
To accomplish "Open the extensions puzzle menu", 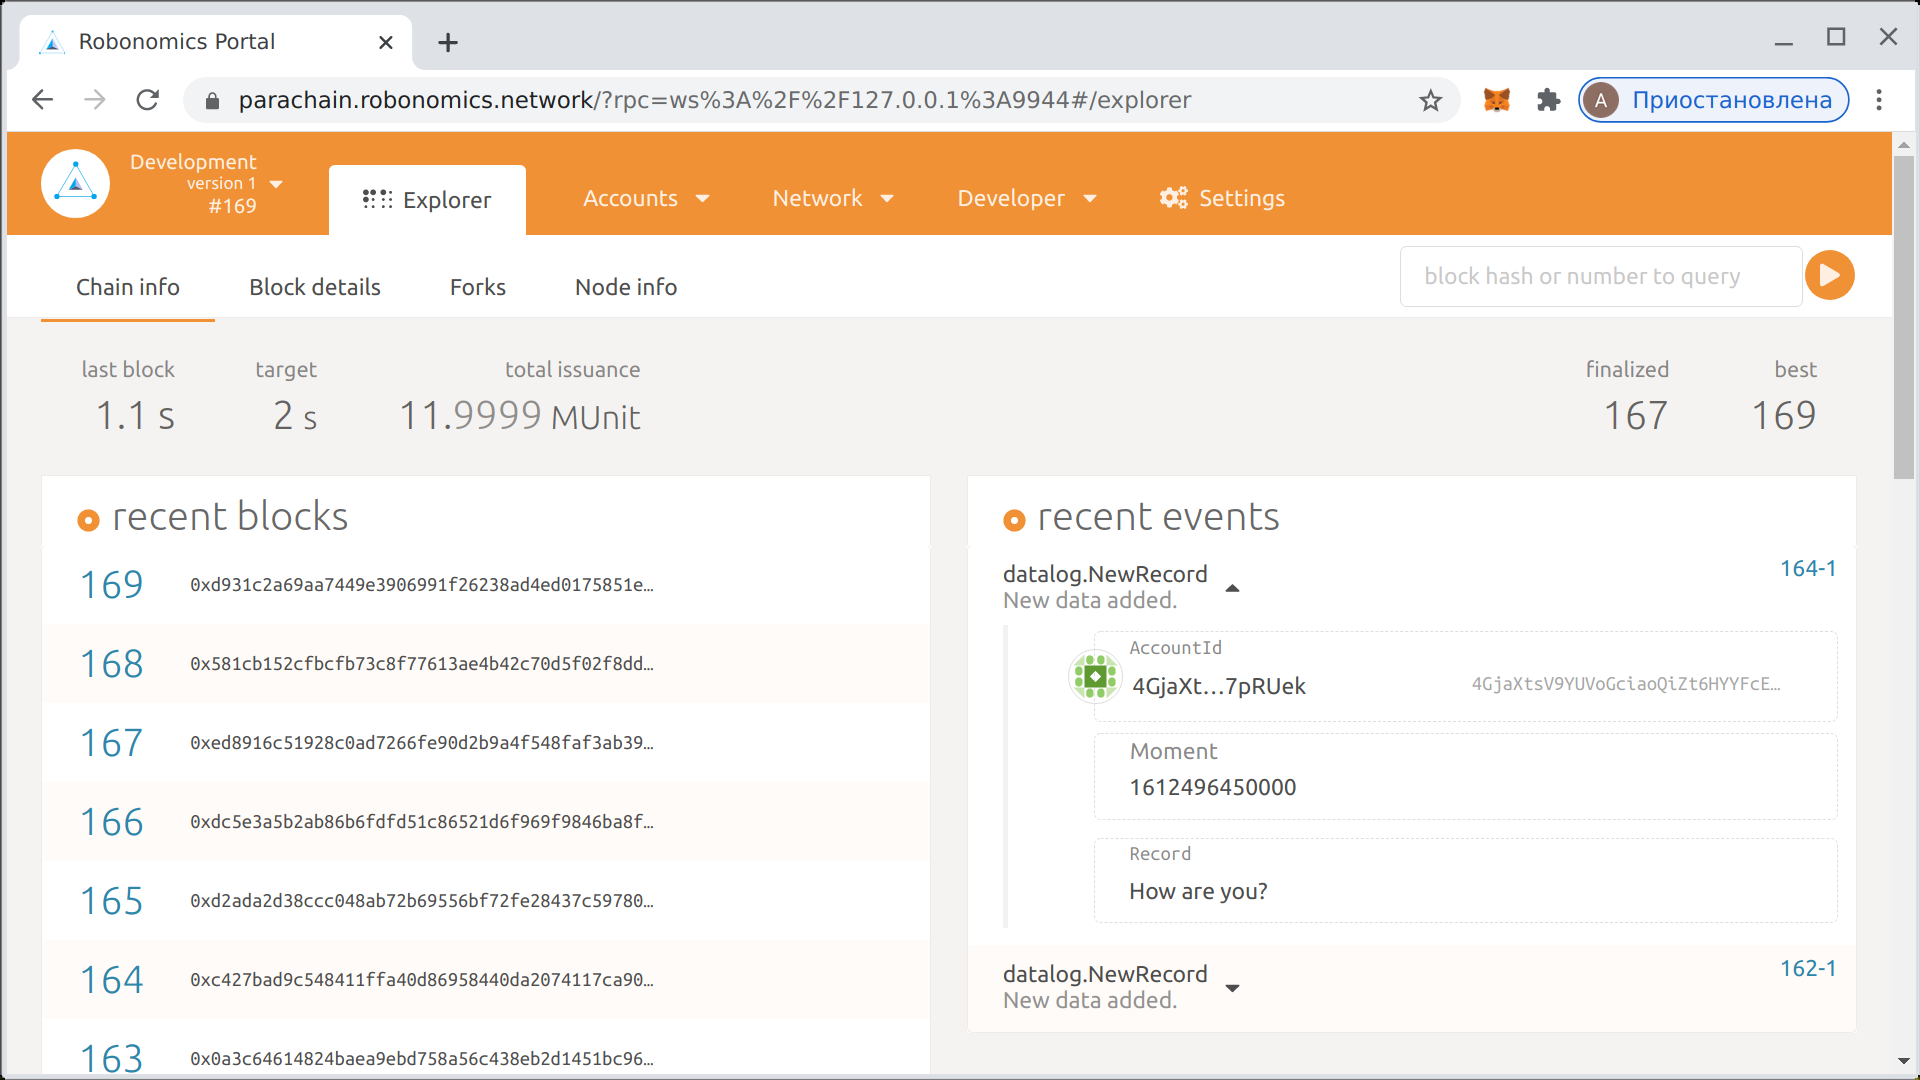I will 1549,100.
